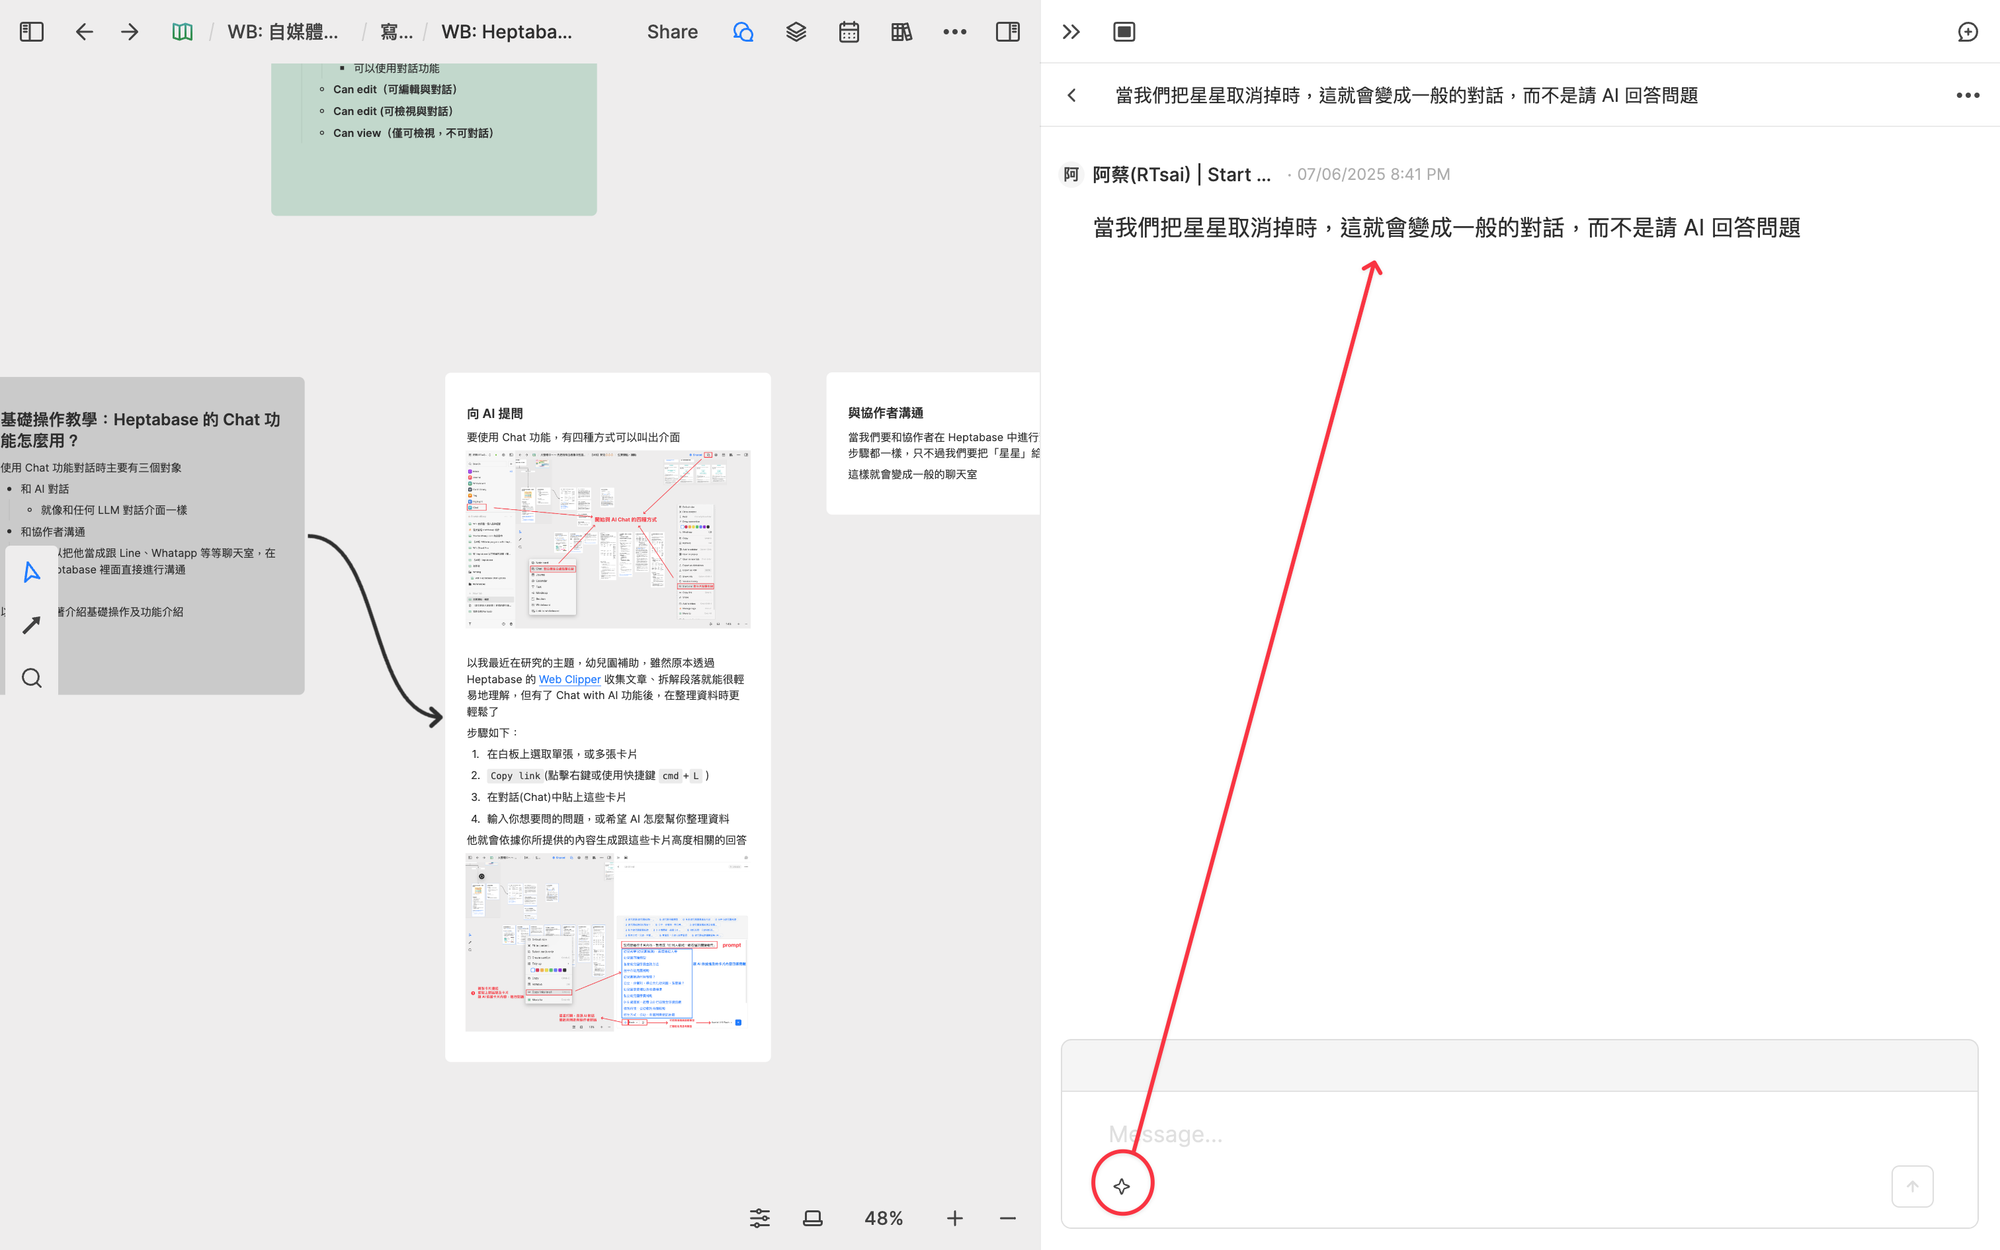Open the journal calendar icon
Image resolution: width=2000 pixels, height=1250 pixels.
pyautogui.click(x=849, y=31)
